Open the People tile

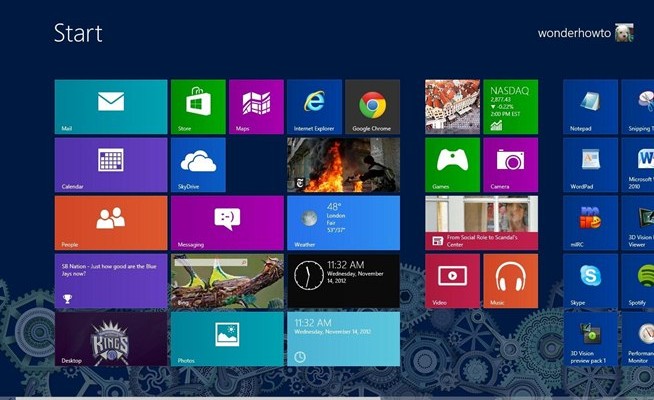point(111,222)
